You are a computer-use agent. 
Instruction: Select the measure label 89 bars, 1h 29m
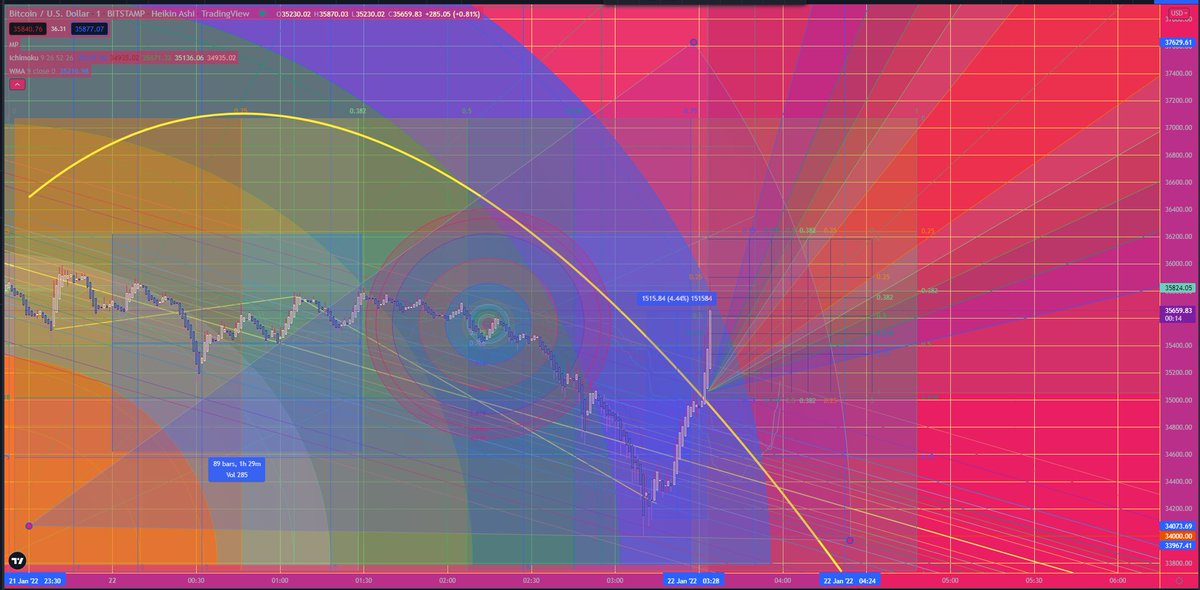[235, 469]
